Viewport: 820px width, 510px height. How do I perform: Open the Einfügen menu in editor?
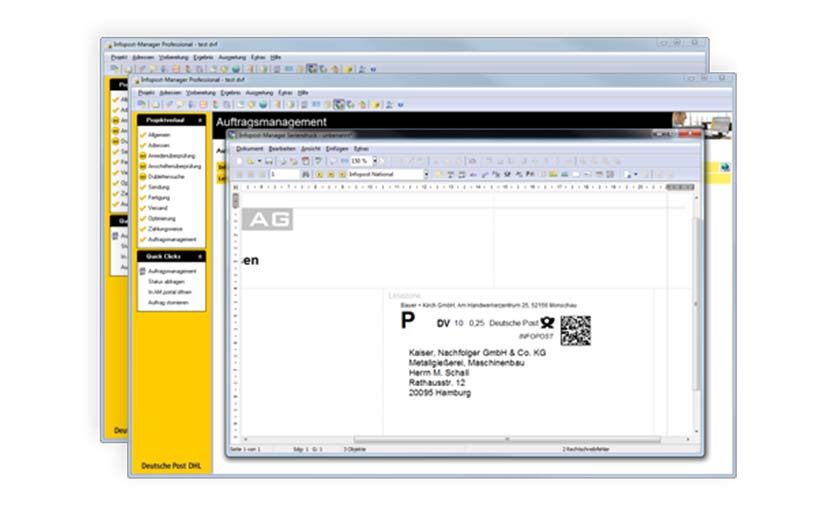click(x=336, y=148)
